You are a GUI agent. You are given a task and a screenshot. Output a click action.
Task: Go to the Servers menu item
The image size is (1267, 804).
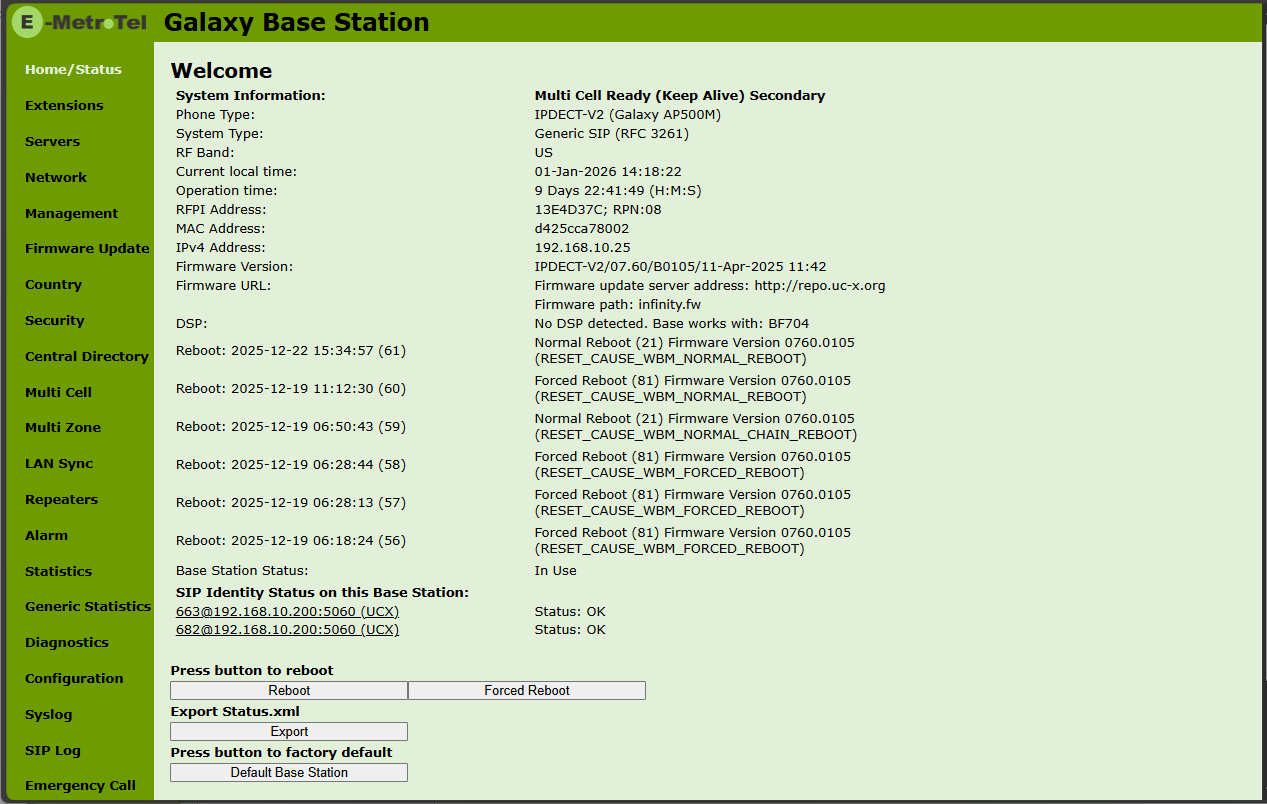(x=52, y=142)
